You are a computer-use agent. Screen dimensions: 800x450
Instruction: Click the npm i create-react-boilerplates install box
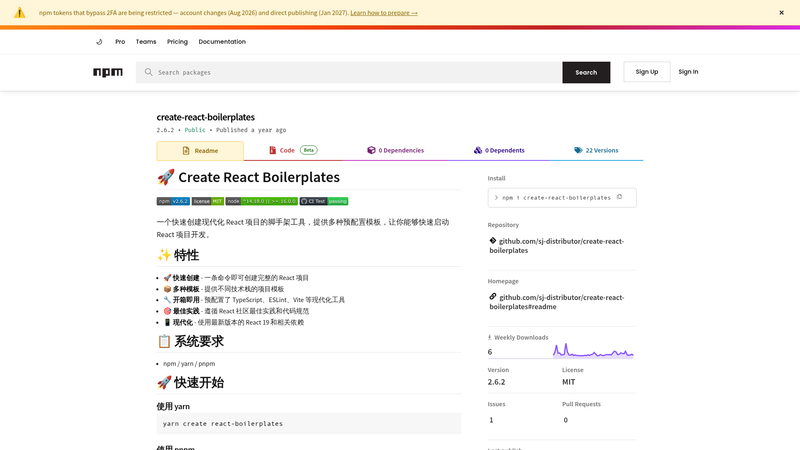tap(562, 197)
